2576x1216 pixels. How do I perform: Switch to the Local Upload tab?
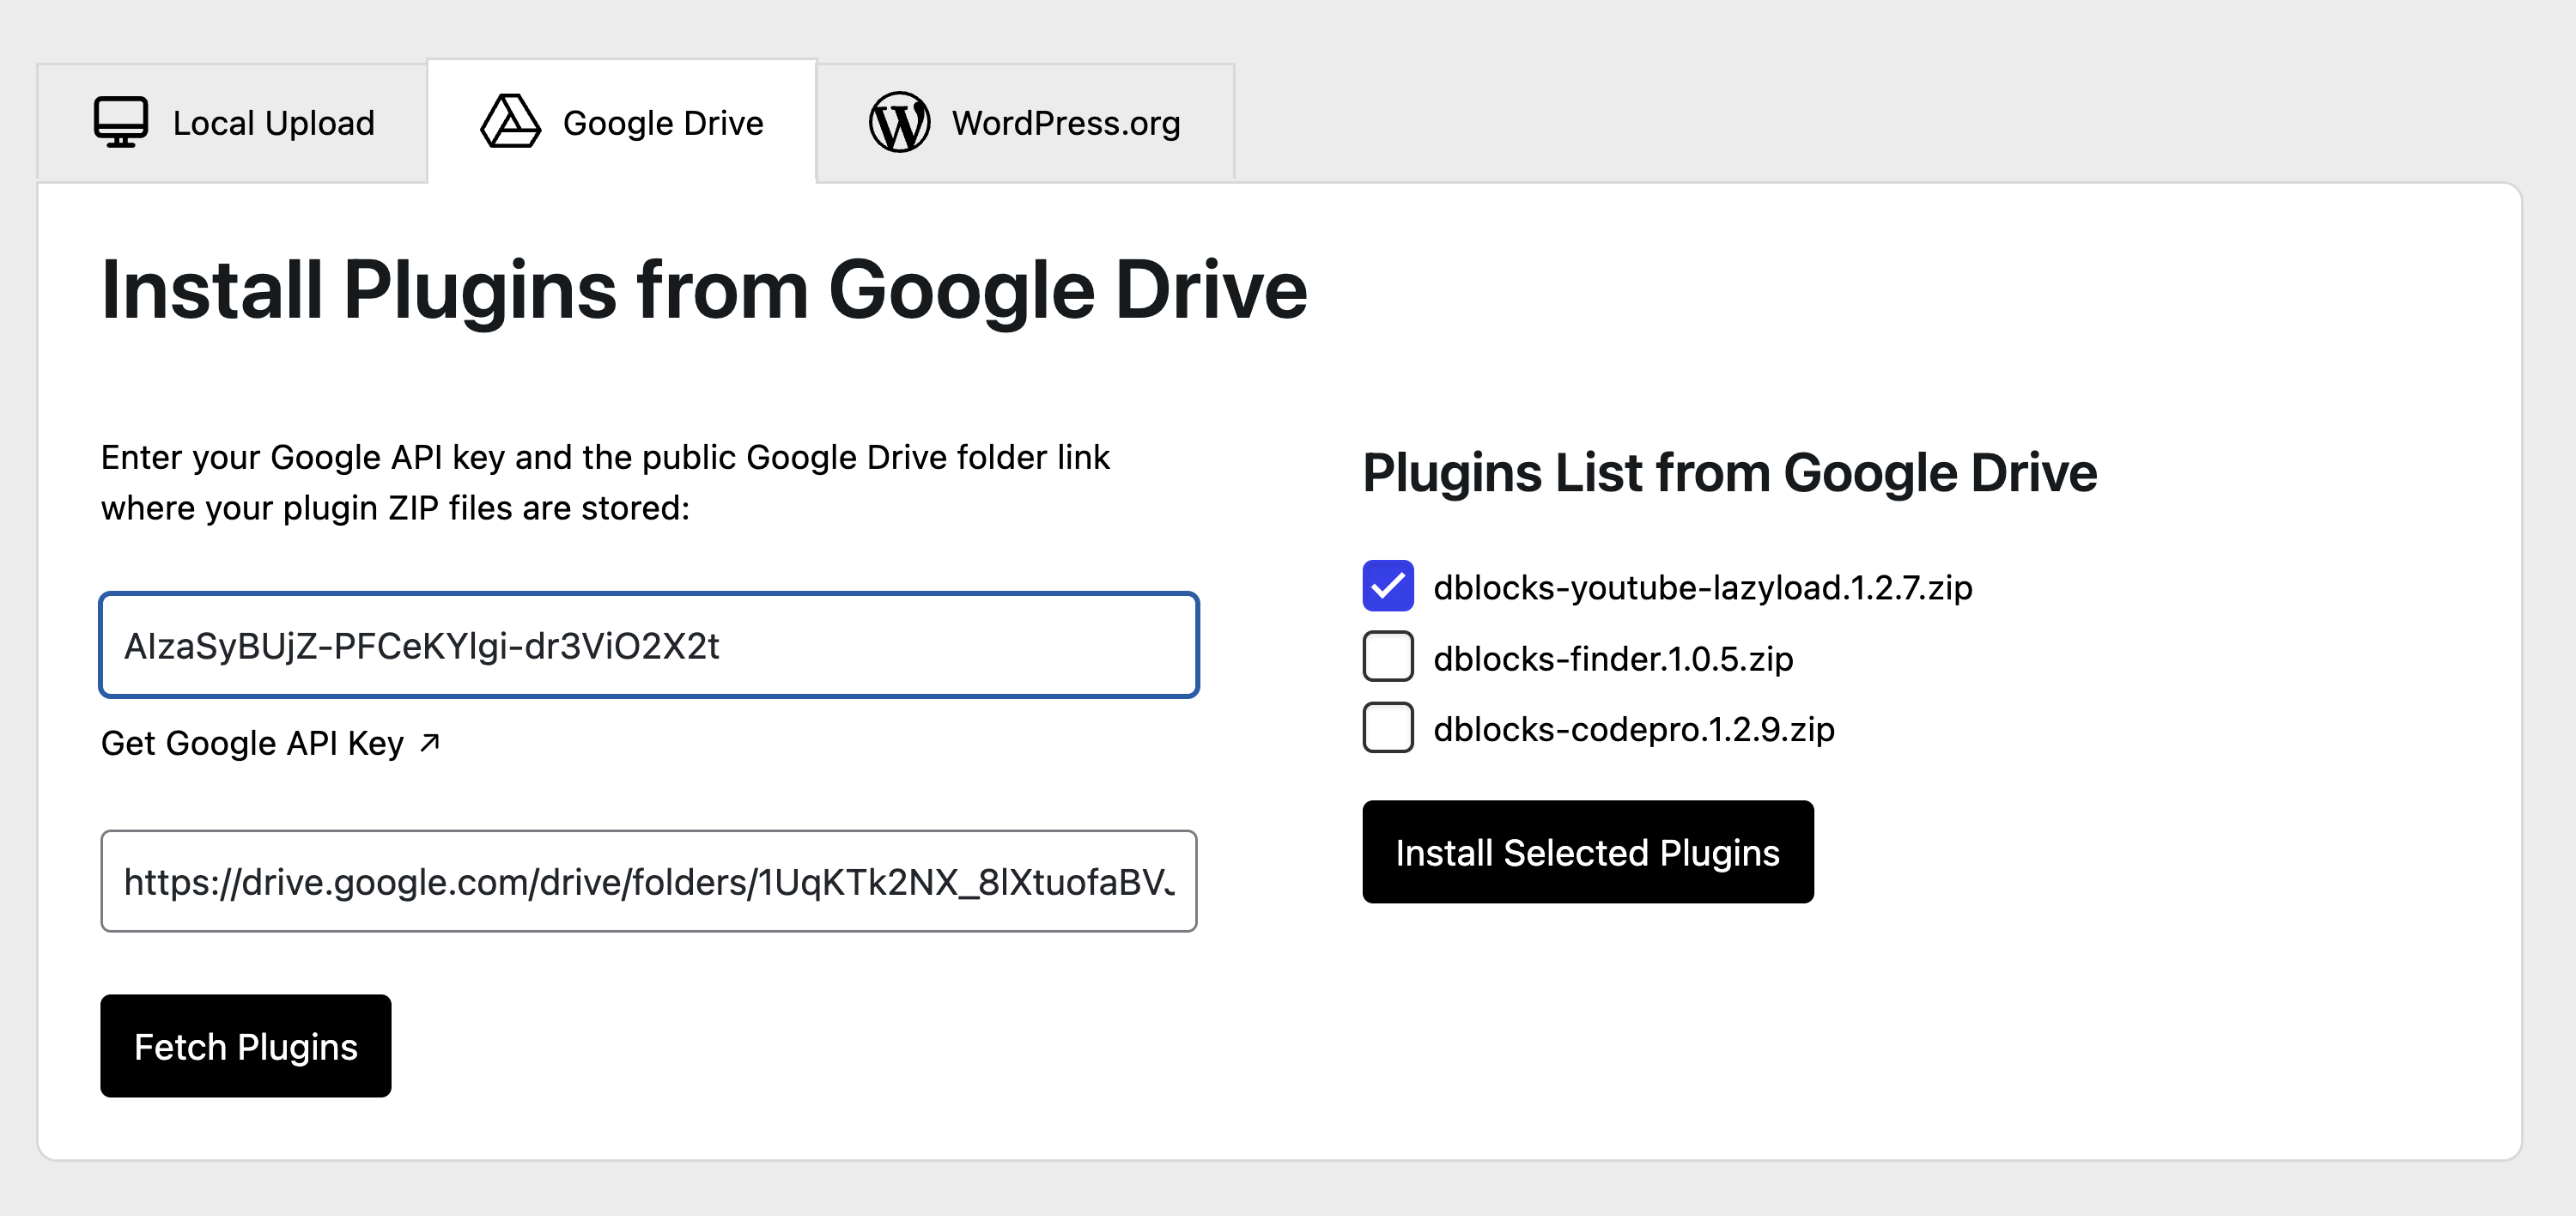[x=233, y=123]
